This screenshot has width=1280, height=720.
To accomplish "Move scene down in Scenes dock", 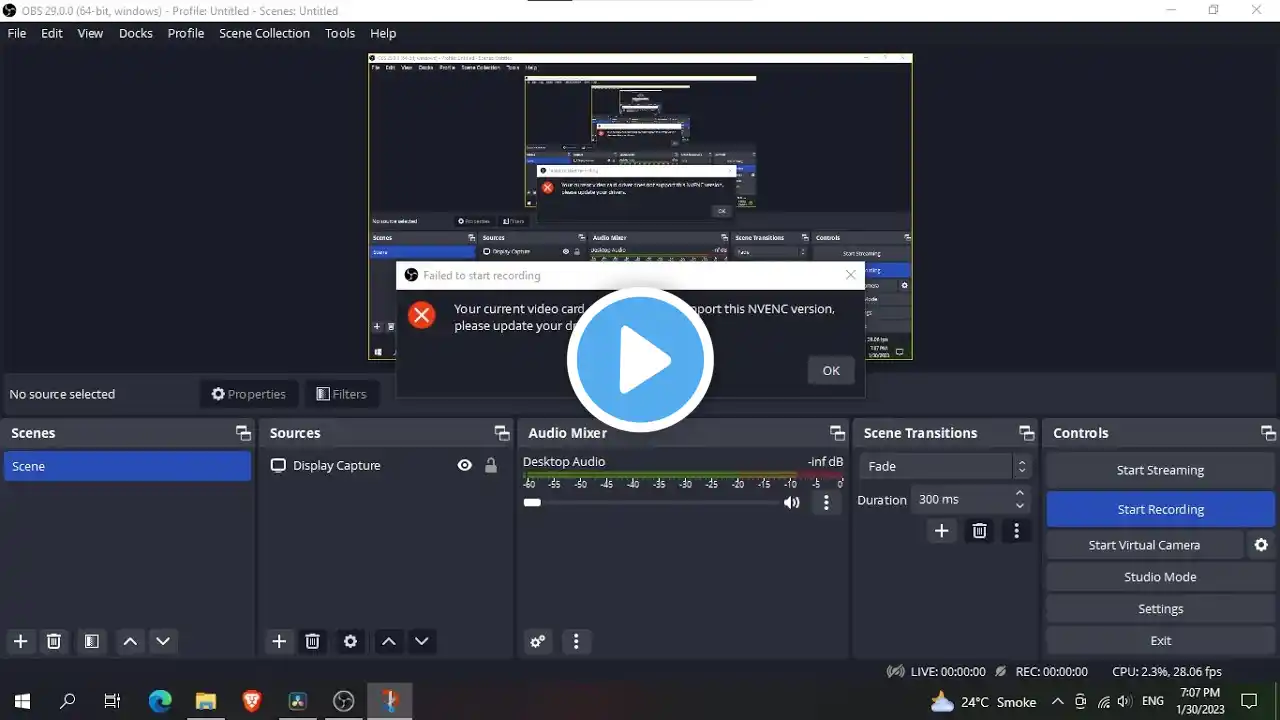I will [163, 641].
